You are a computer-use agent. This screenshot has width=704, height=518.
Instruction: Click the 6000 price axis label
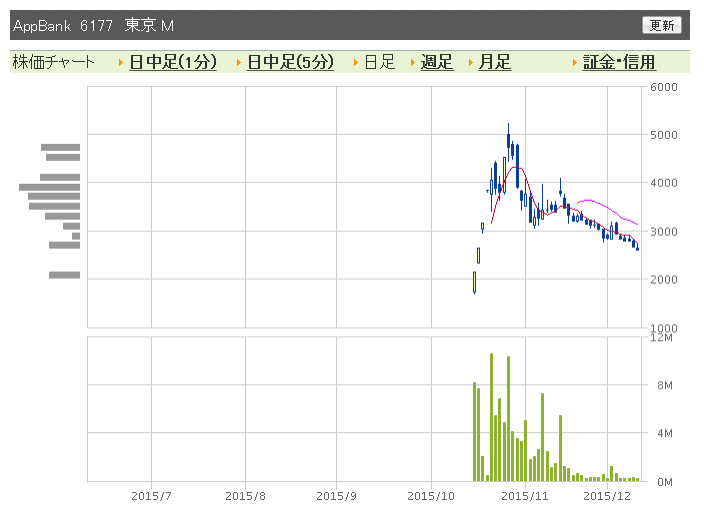(x=664, y=87)
